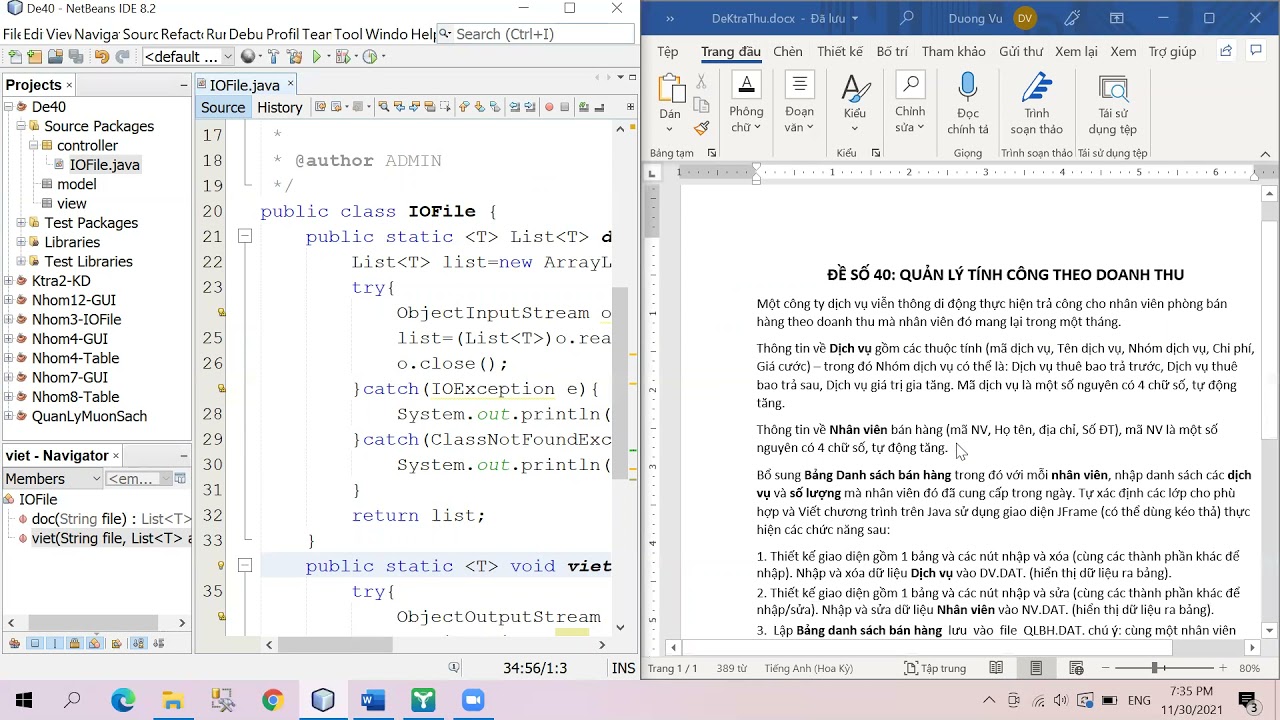Open Xem lại tab in Word
This screenshot has height=720, width=1280.
(1076, 51)
